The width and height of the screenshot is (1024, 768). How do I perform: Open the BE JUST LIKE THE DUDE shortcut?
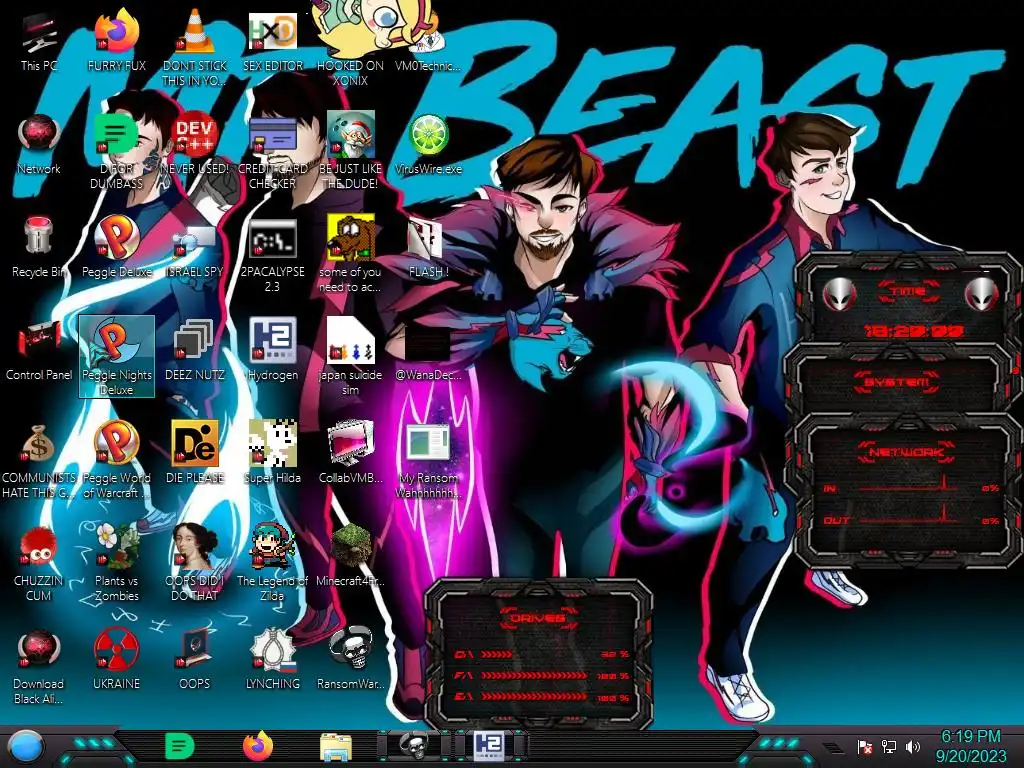tap(350, 152)
